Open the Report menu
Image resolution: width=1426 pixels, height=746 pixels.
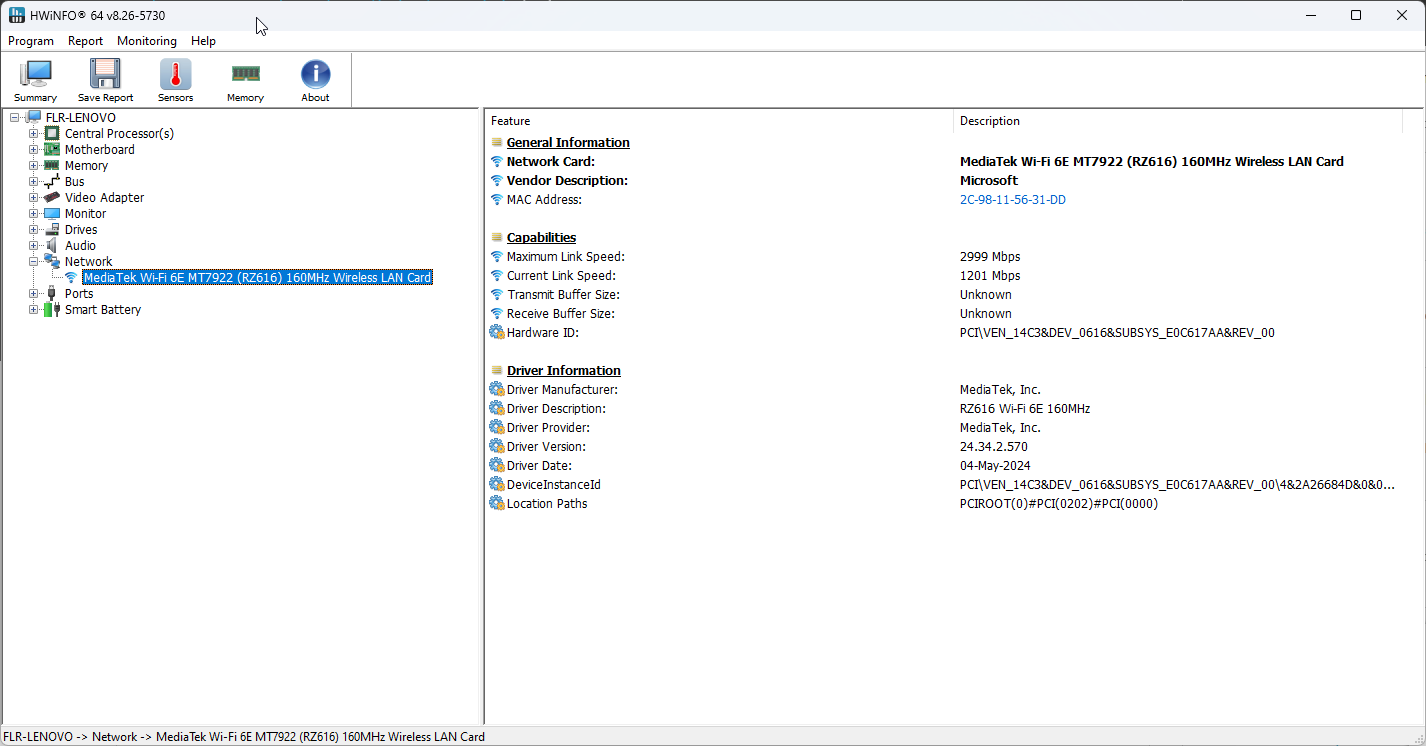point(85,41)
